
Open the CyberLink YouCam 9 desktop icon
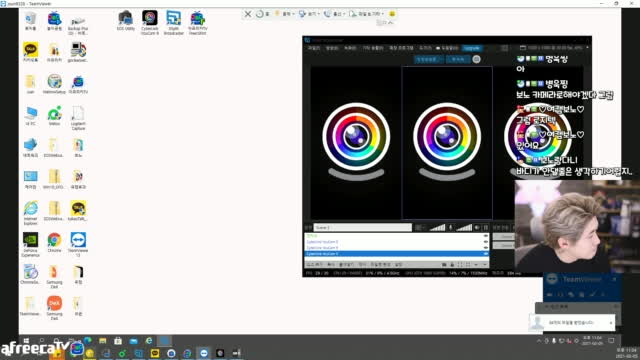[x=150, y=22]
